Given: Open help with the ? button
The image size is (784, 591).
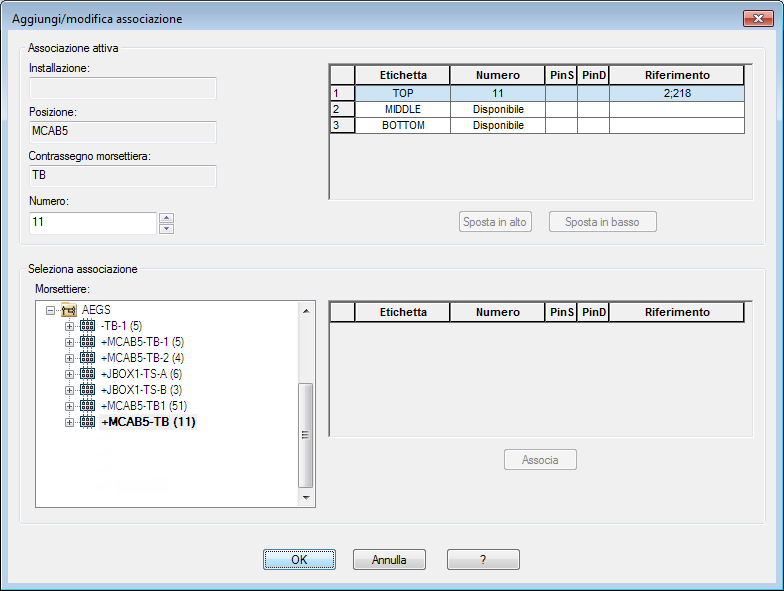Looking at the screenshot, I should (x=483, y=560).
